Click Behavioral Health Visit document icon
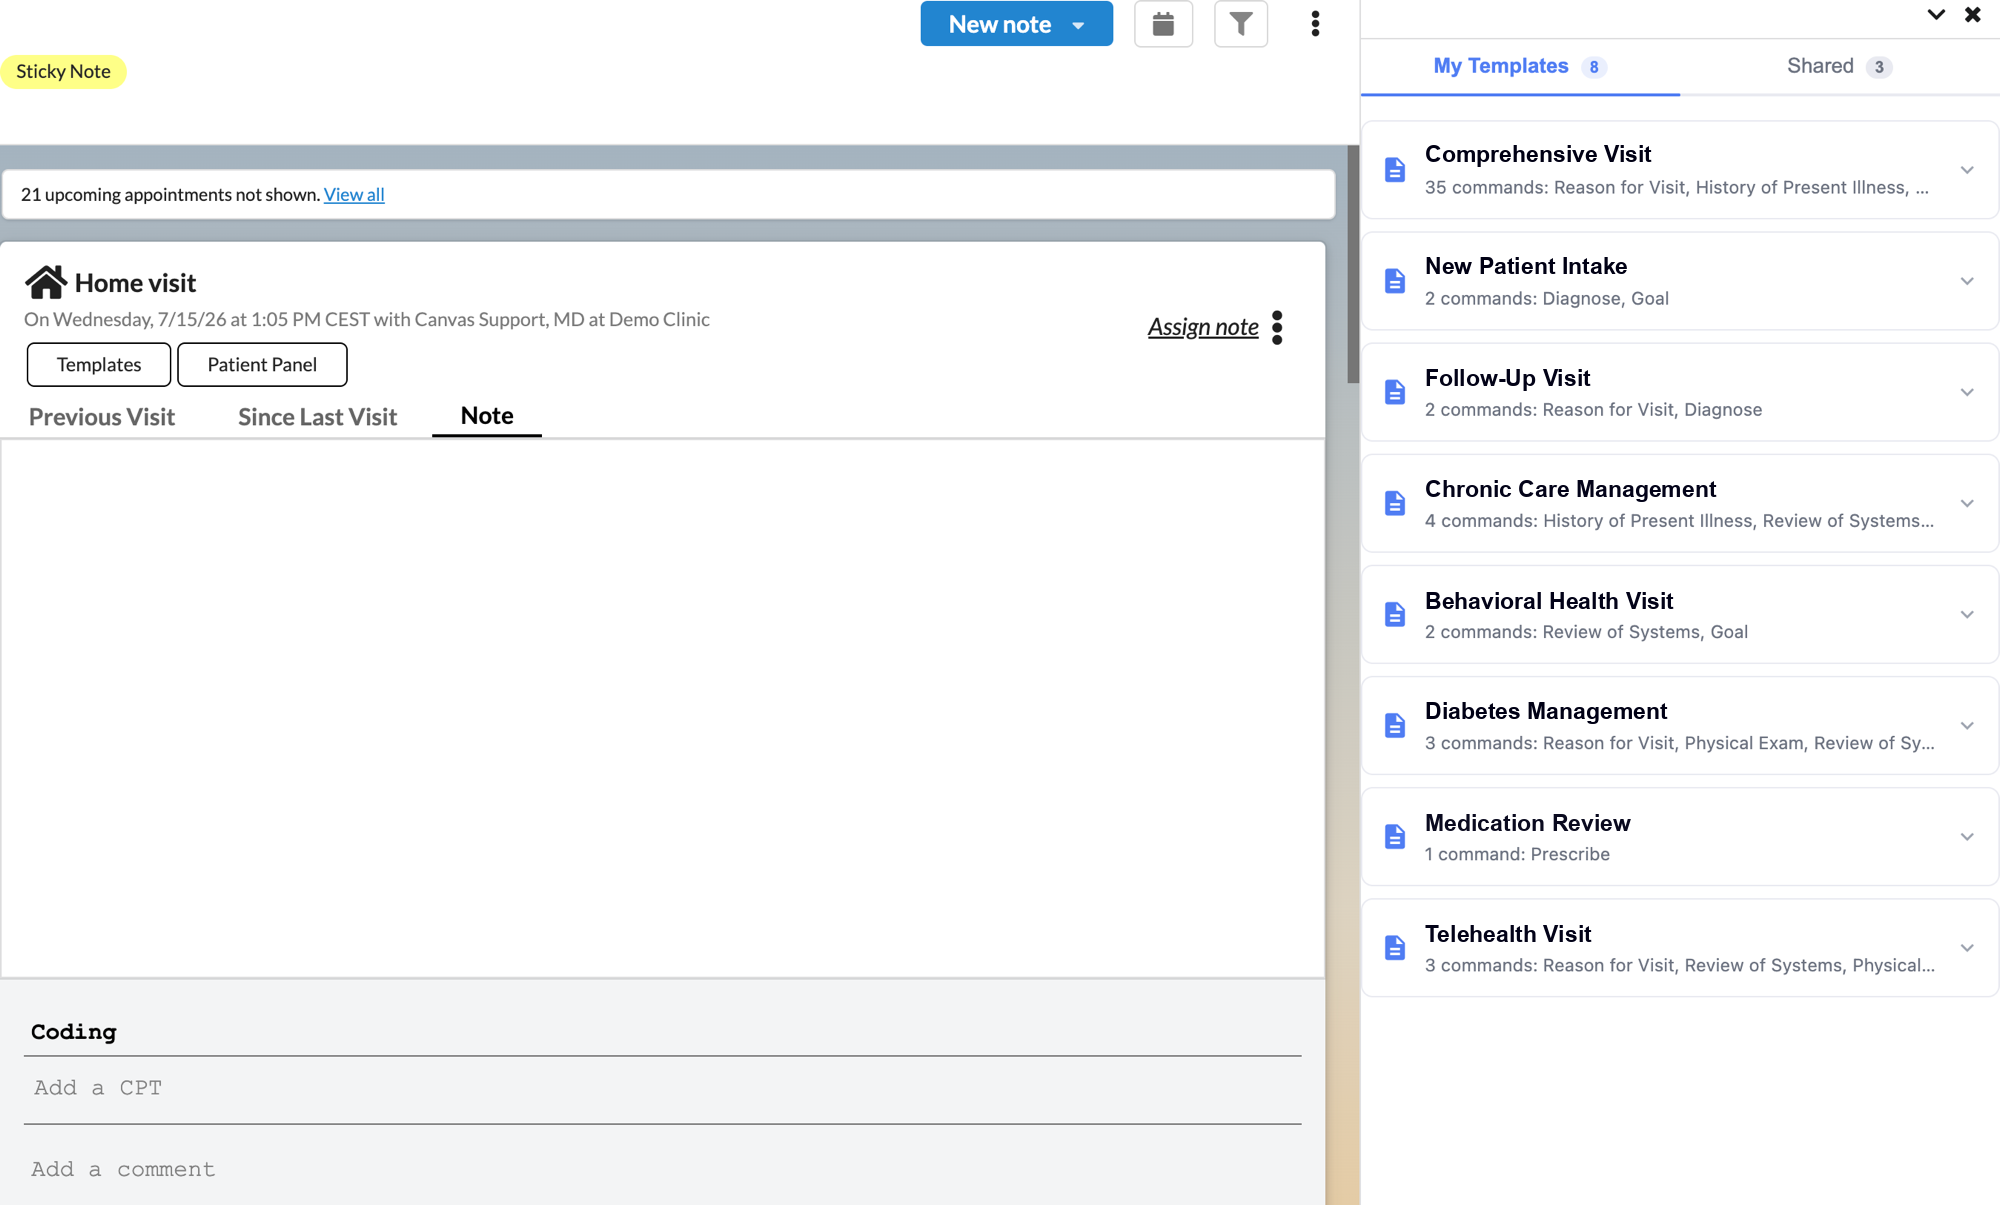2000x1205 pixels. tap(1395, 614)
